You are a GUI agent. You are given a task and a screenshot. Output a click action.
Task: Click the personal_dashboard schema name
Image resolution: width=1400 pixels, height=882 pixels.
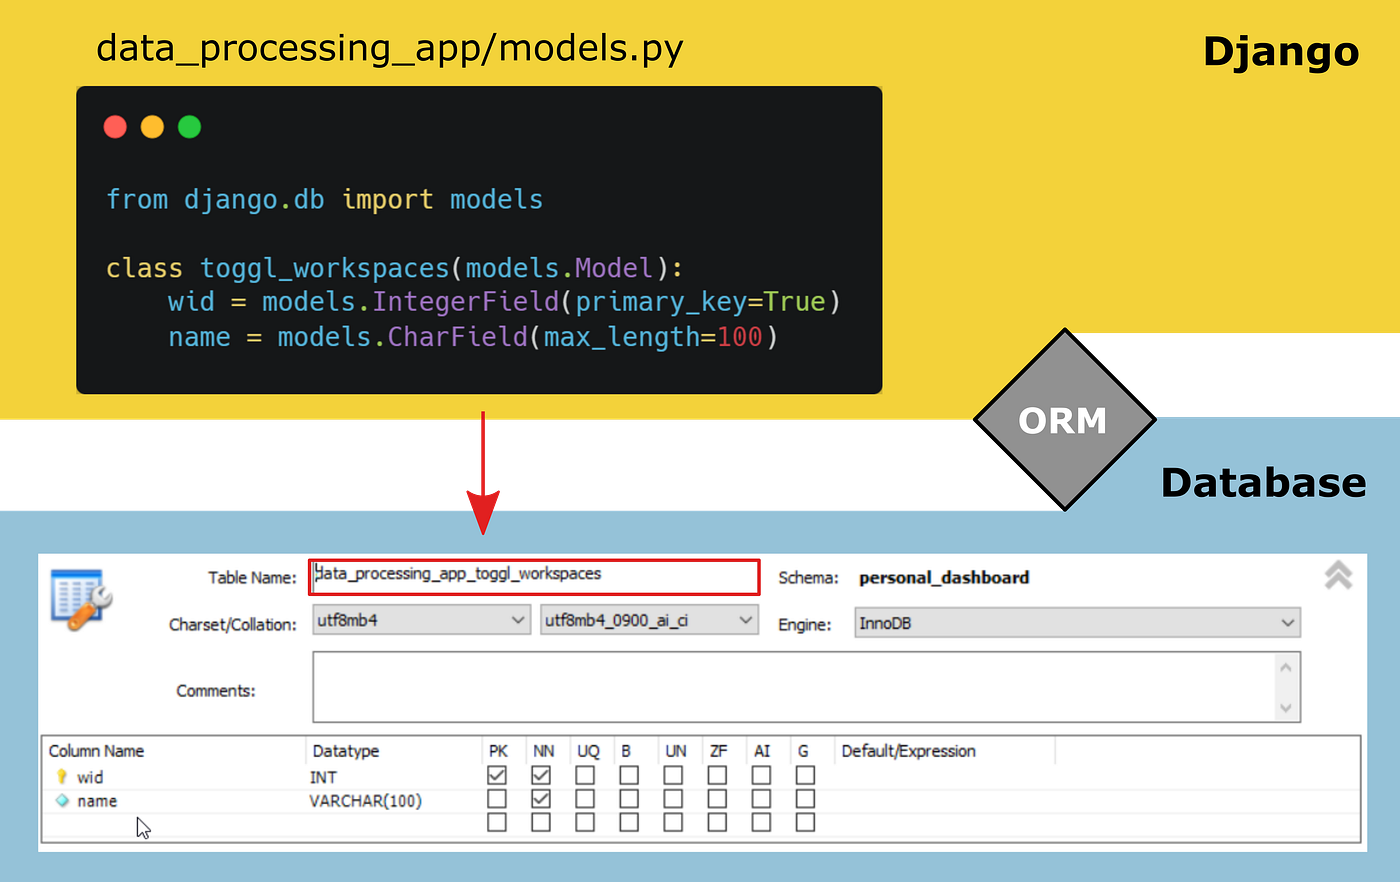point(944,577)
